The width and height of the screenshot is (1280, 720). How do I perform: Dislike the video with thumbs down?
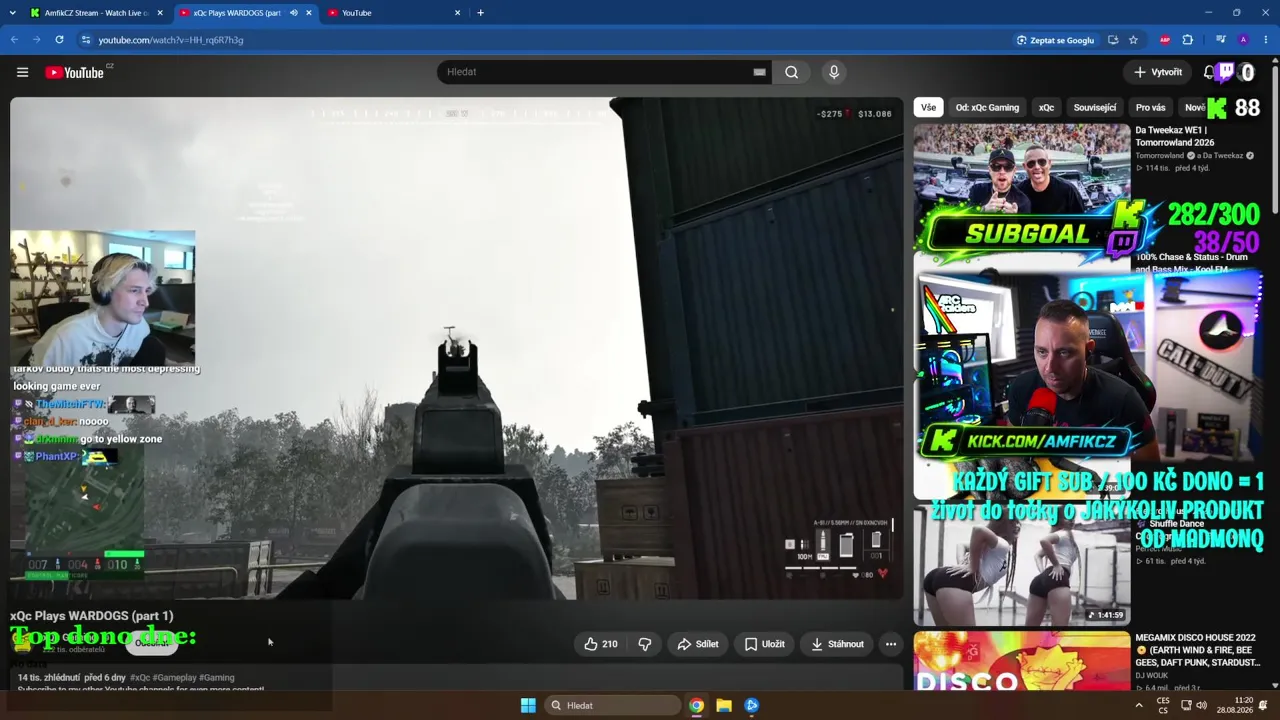645,644
